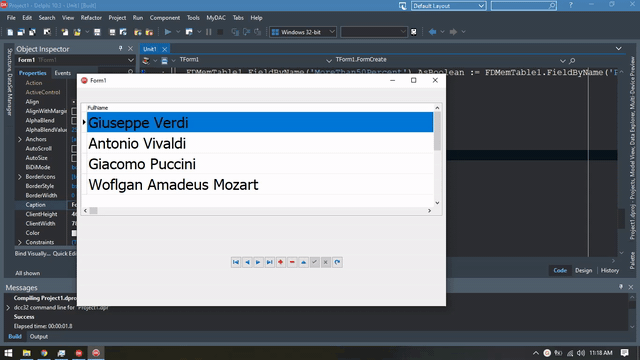Pin the Messages panel
This screenshot has height=360, width=640.
621,287
